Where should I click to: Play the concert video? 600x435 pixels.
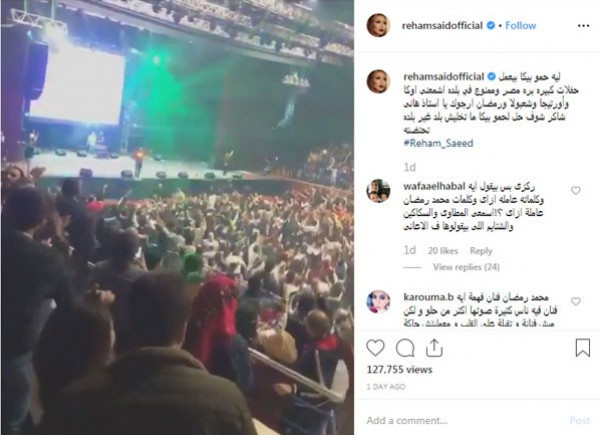[177, 217]
